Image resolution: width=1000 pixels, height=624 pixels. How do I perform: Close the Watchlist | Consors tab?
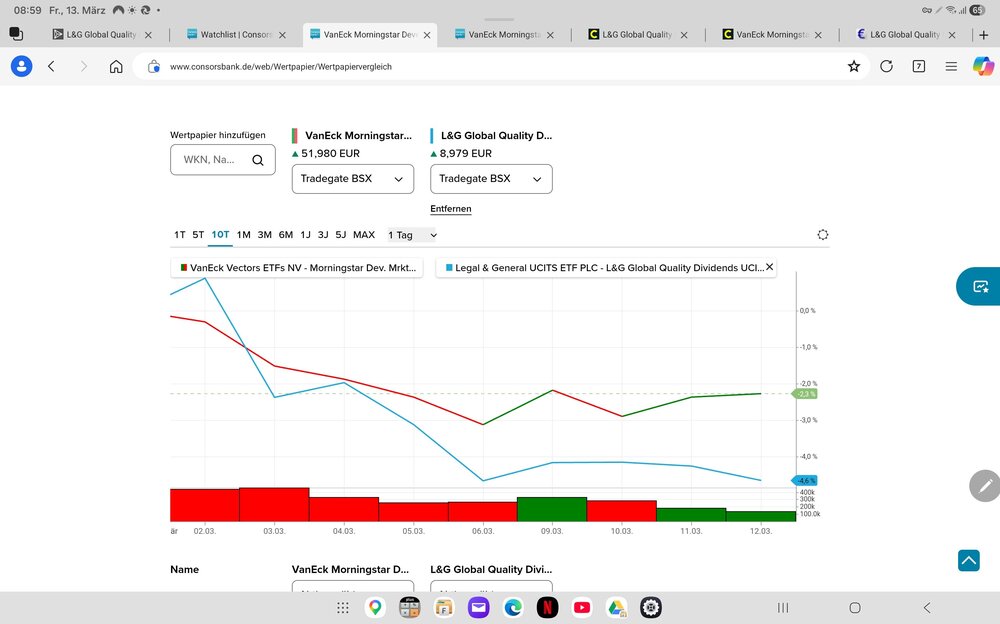click(x=283, y=35)
